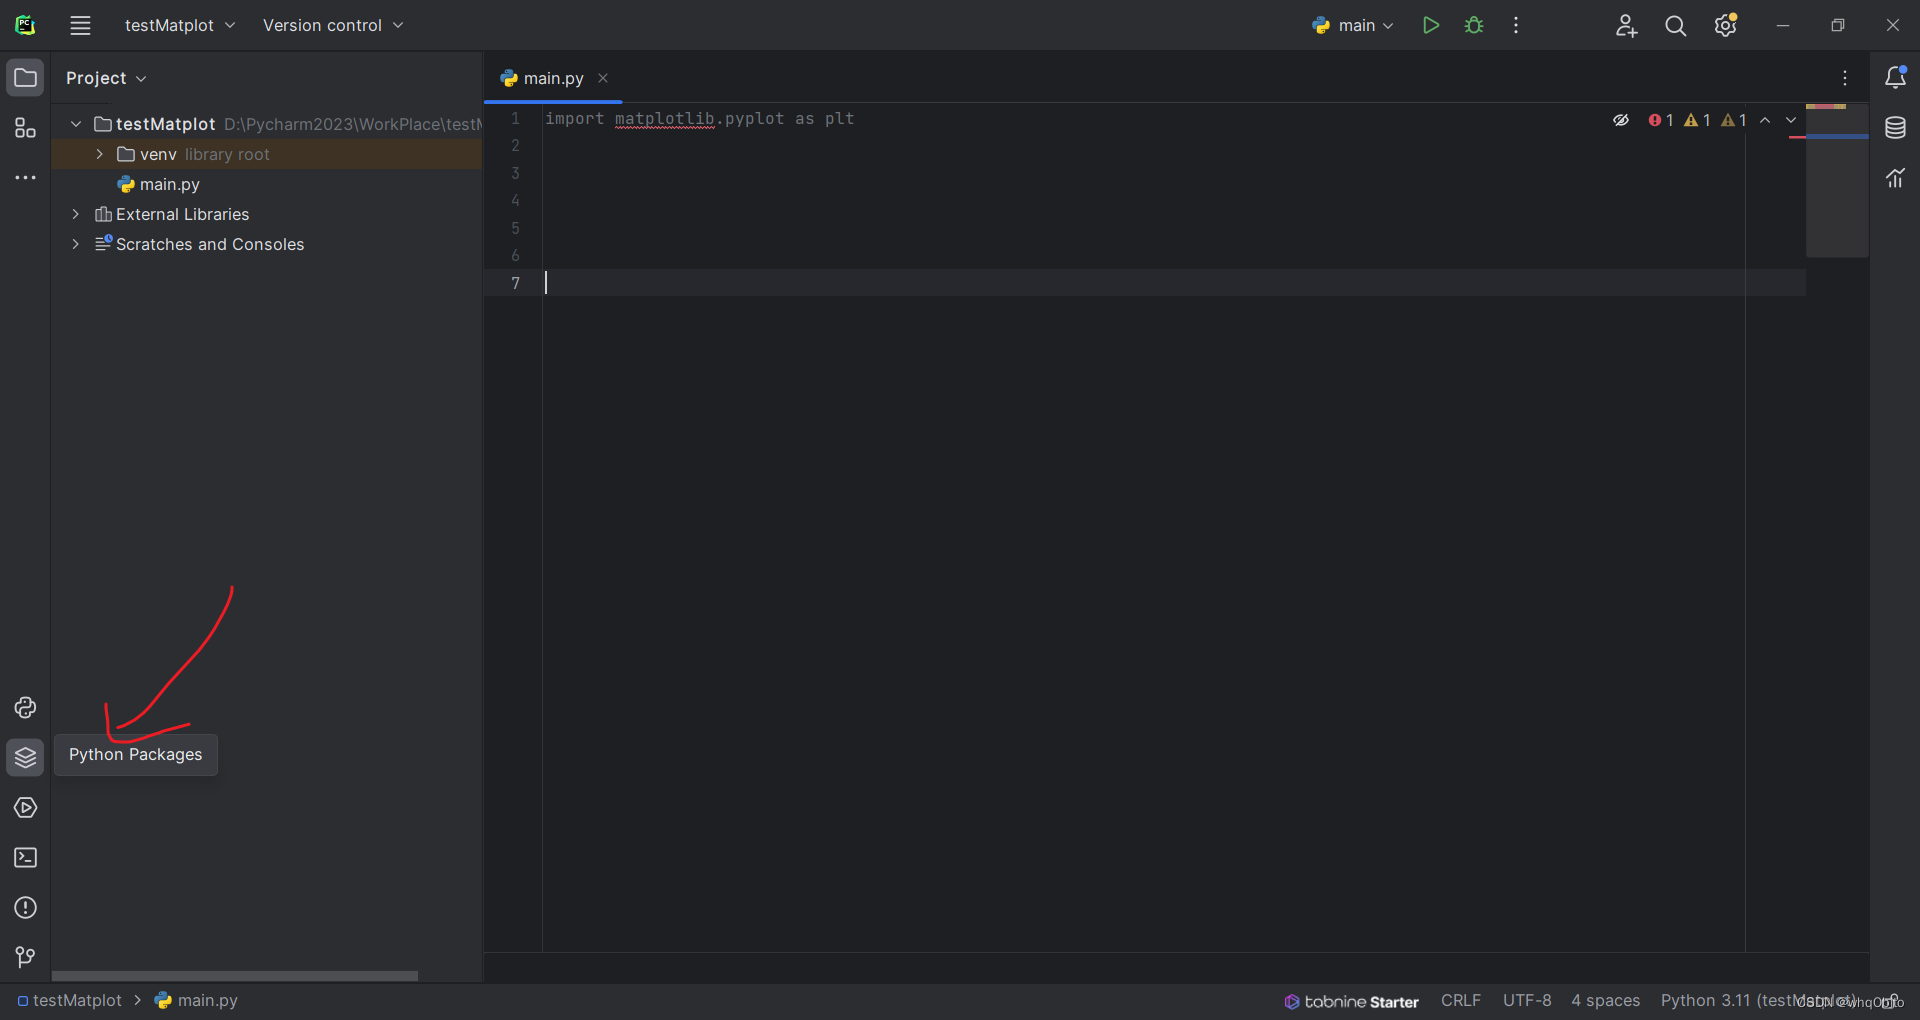Open the Problems tool window
1920x1020 pixels.
25,908
